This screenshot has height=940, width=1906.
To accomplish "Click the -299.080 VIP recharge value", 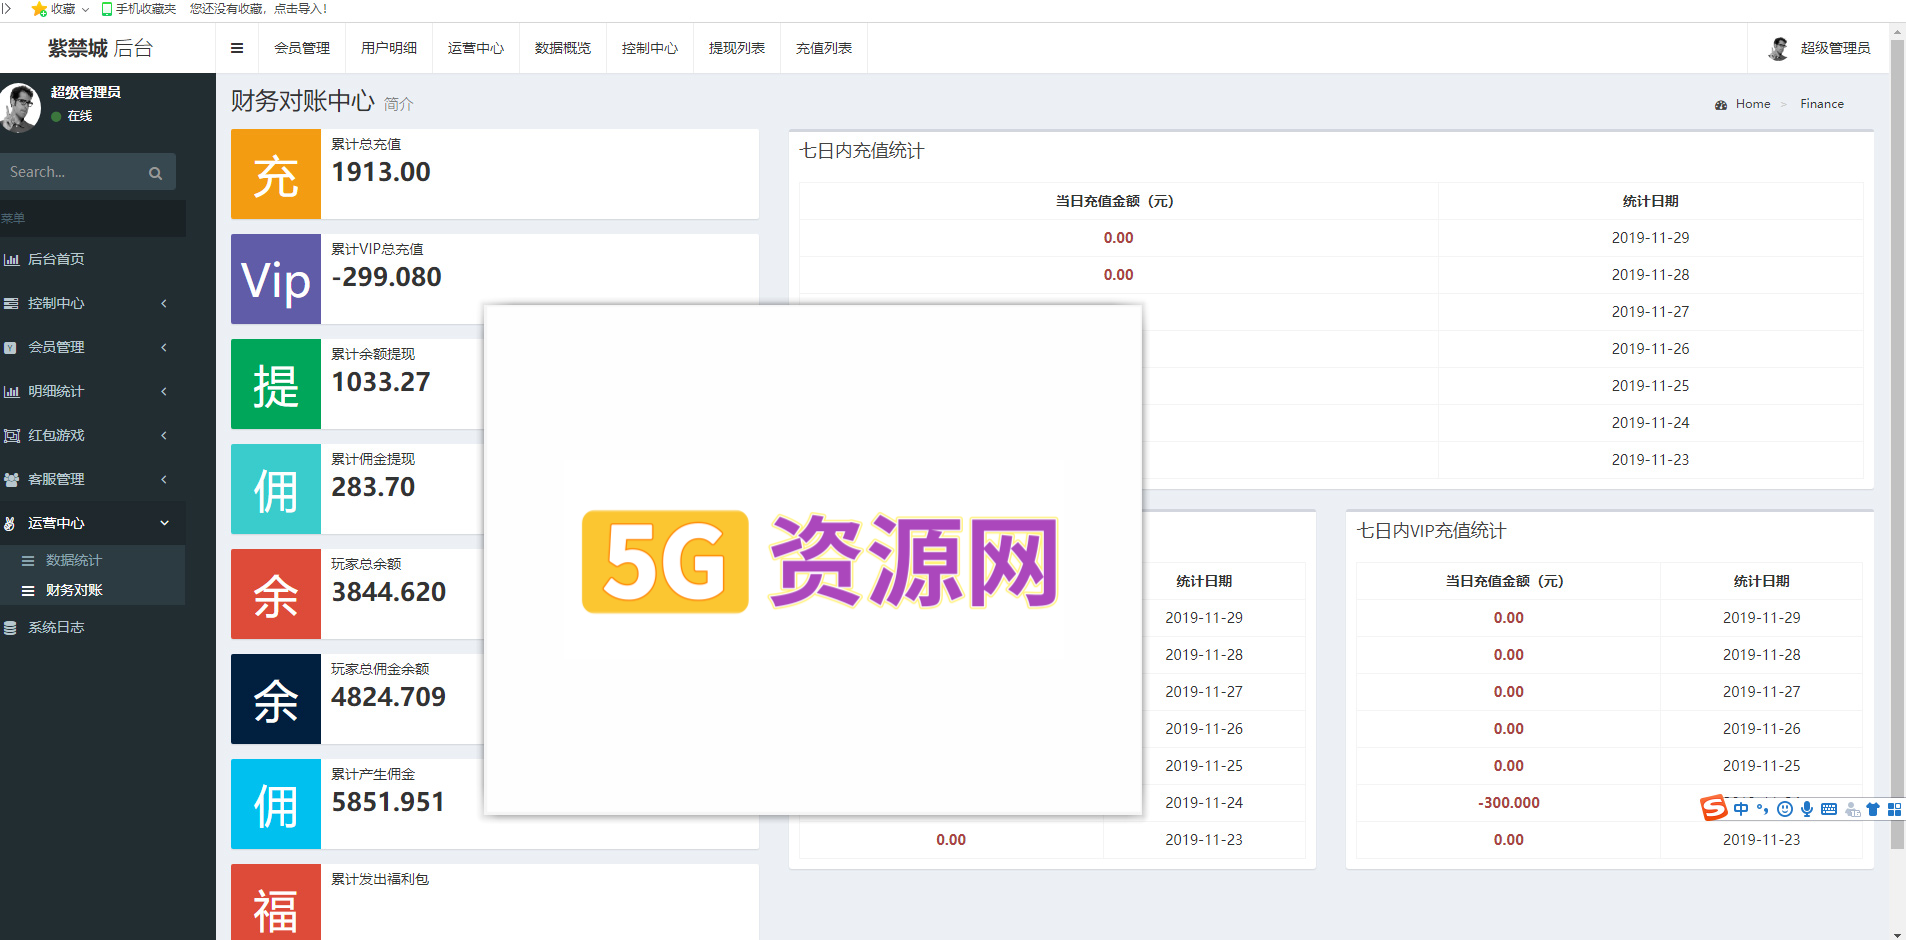I will coord(386,277).
